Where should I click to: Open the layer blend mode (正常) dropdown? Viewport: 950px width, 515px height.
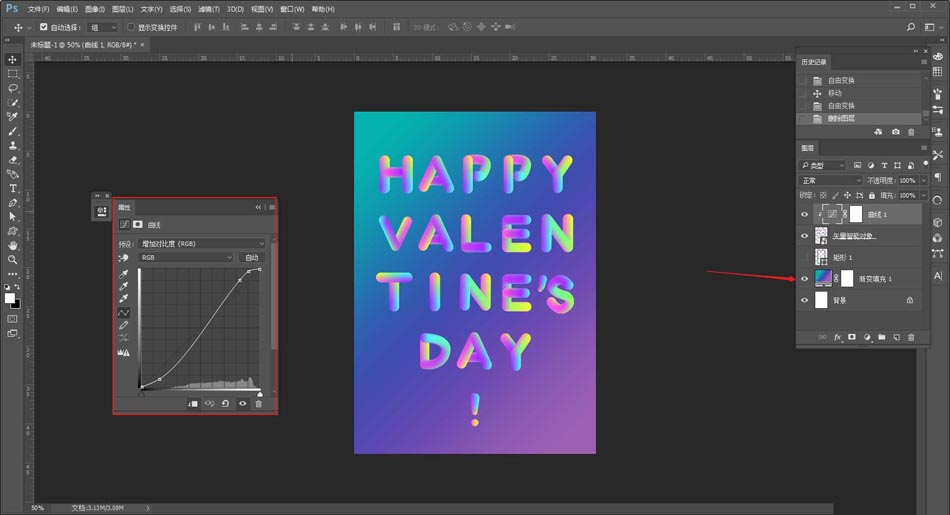[x=830, y=180]
